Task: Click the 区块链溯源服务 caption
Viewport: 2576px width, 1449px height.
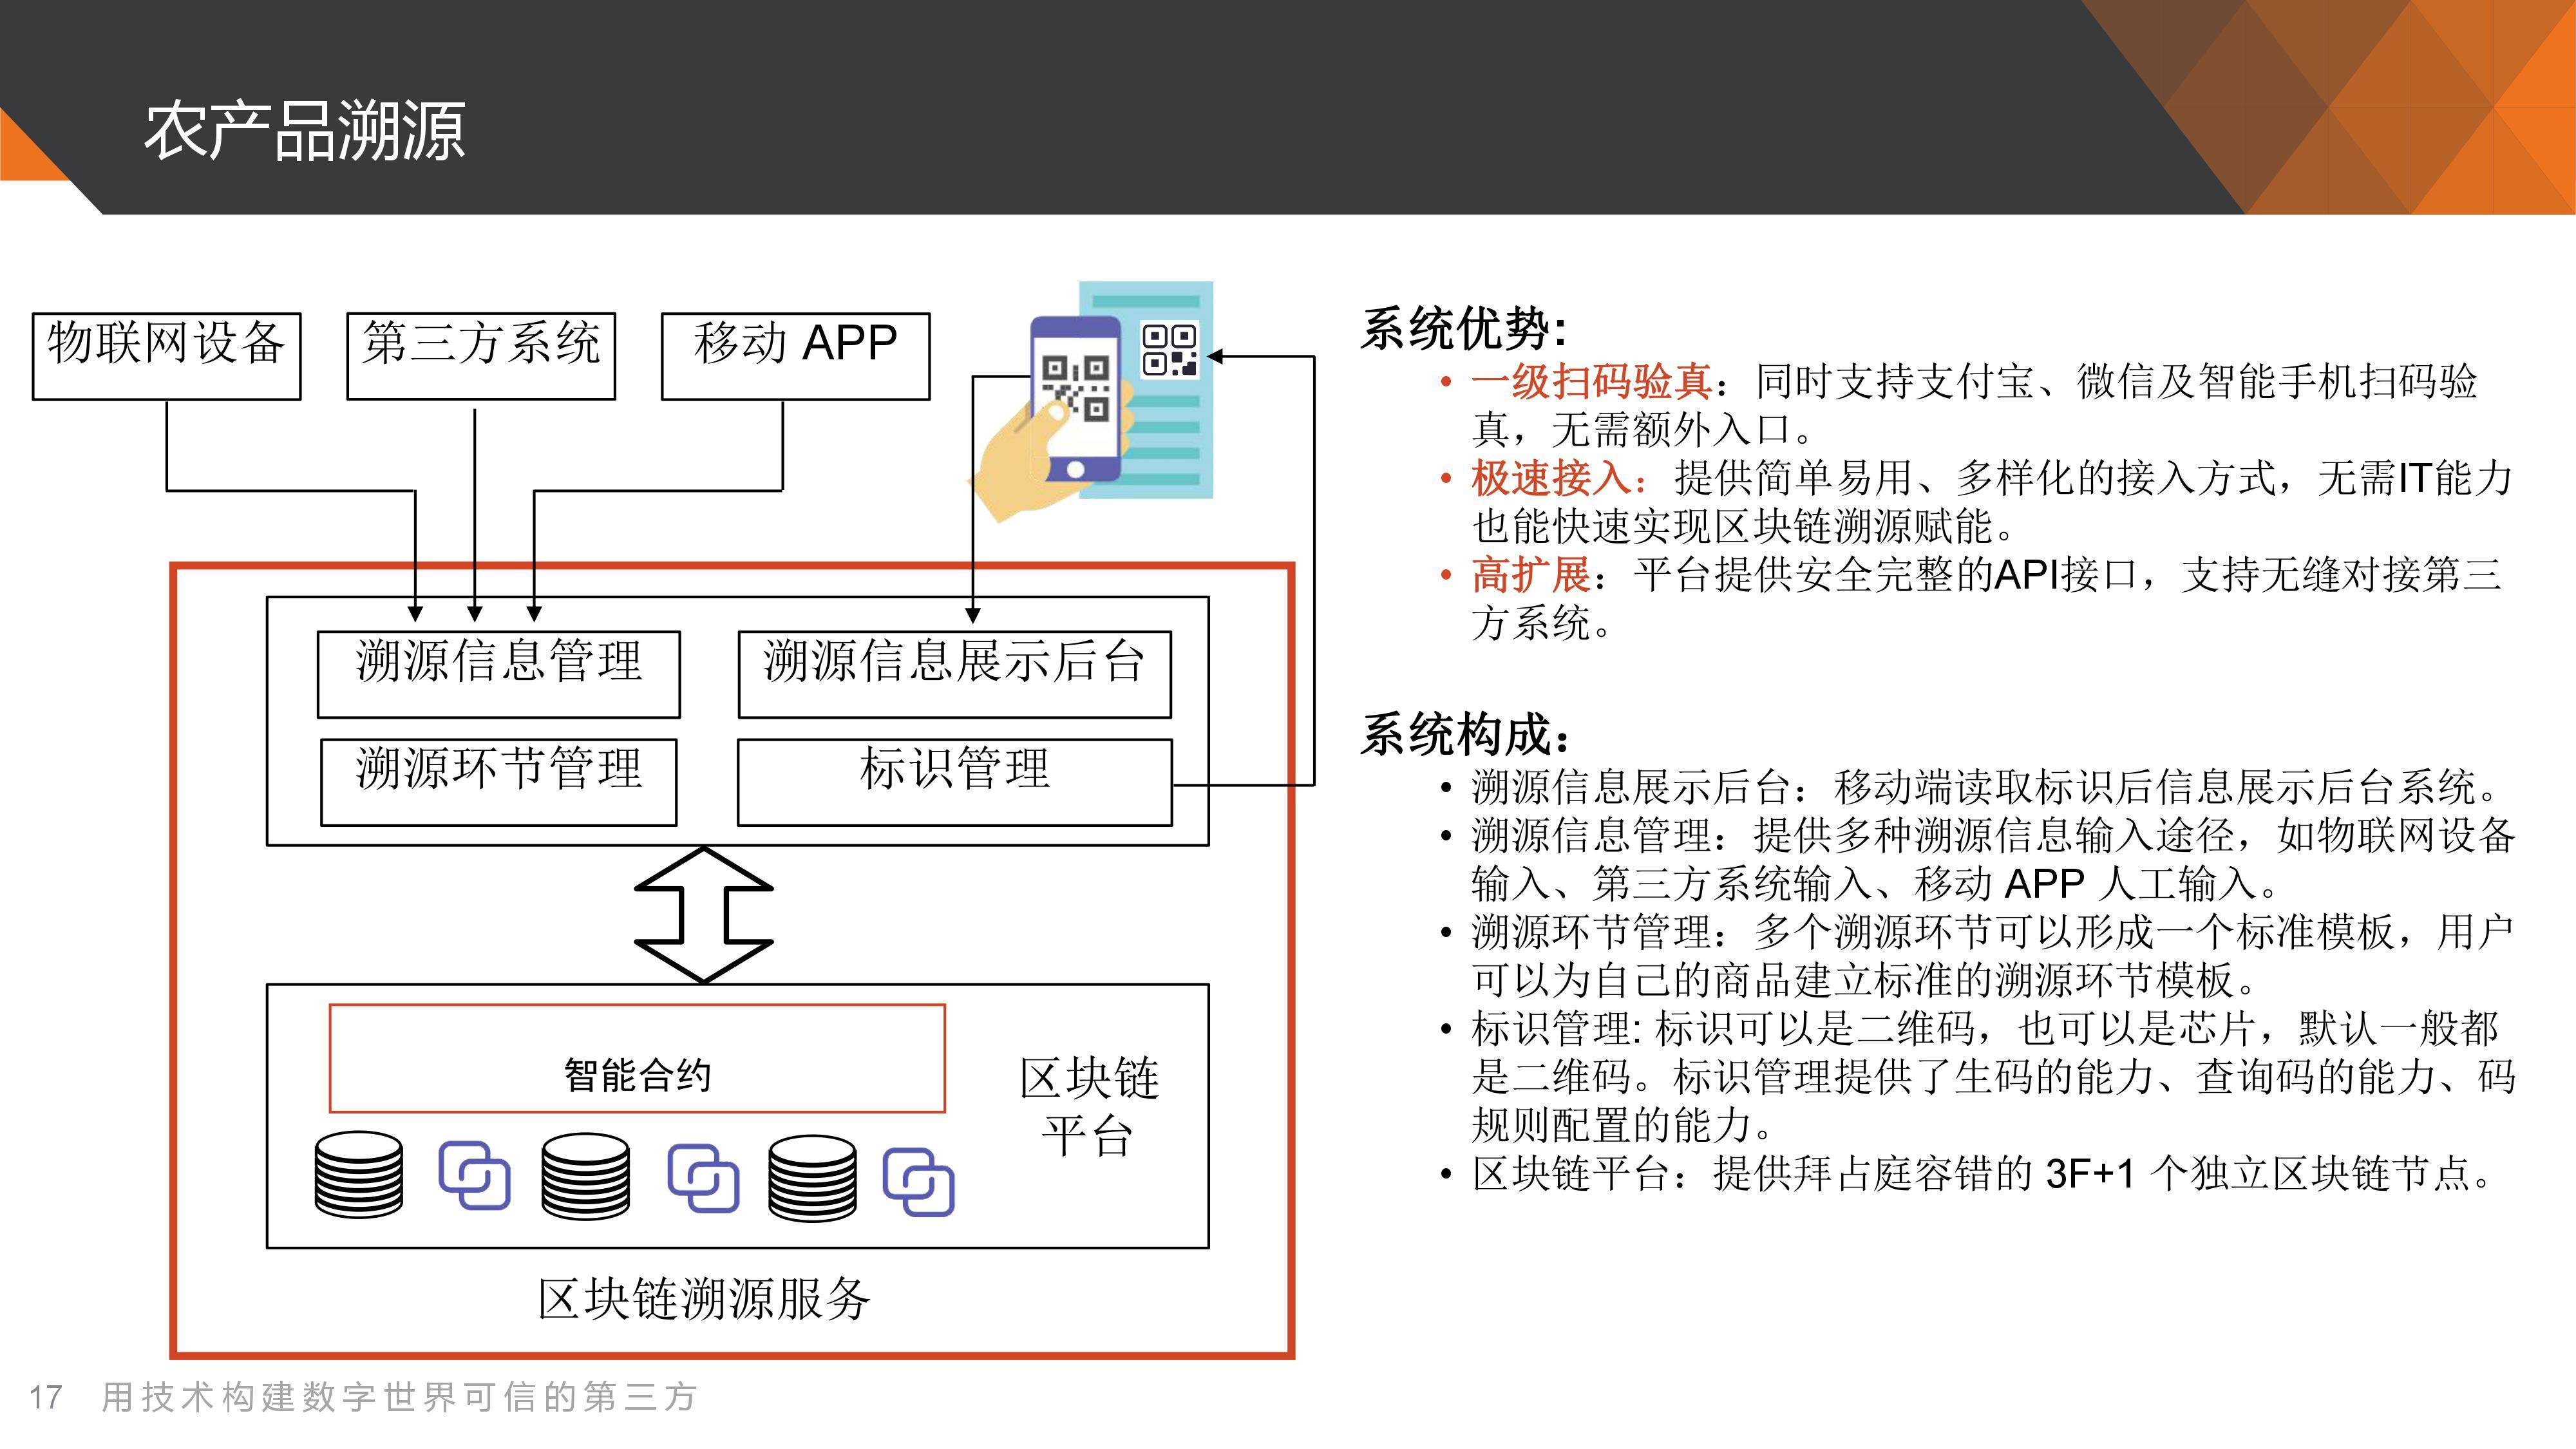Action: click(x=704, y=1299)
